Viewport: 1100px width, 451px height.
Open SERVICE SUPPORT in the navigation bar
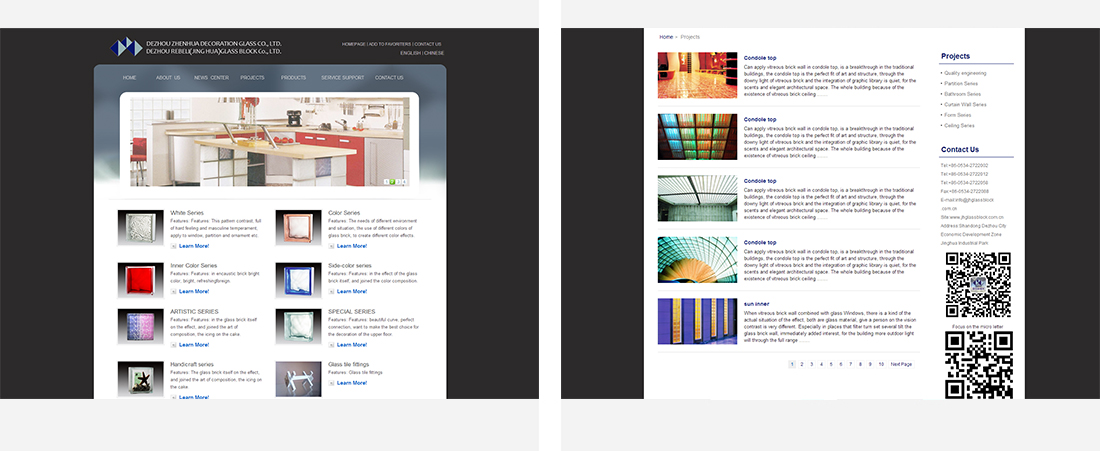point(342,78)
